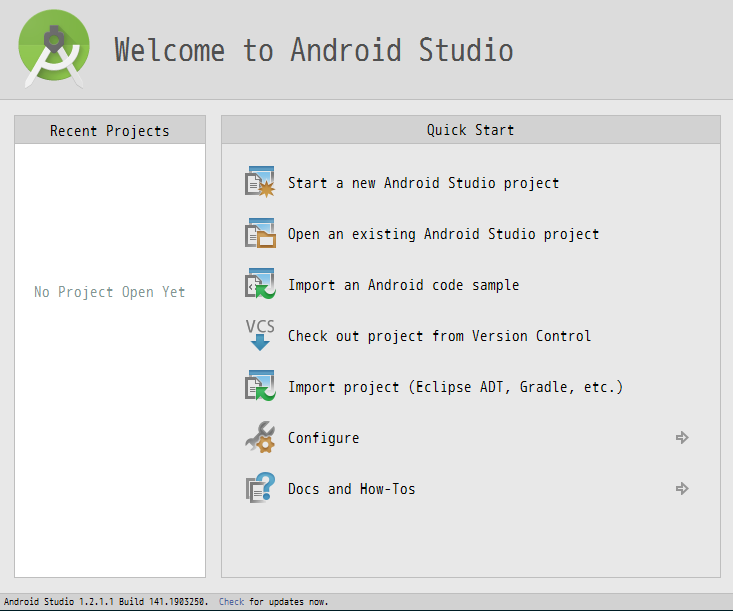Choose Import project (Eclipse ADT, Gradle, etc.)
Image resolution: width=733 pixels, height=611 pixels.
[x=455, y=387]
